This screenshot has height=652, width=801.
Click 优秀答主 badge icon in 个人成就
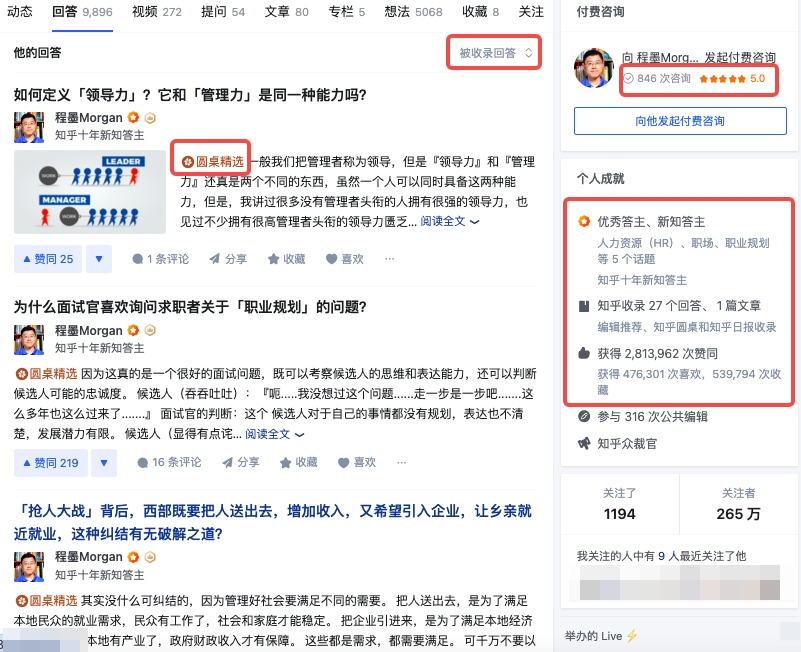584,221
